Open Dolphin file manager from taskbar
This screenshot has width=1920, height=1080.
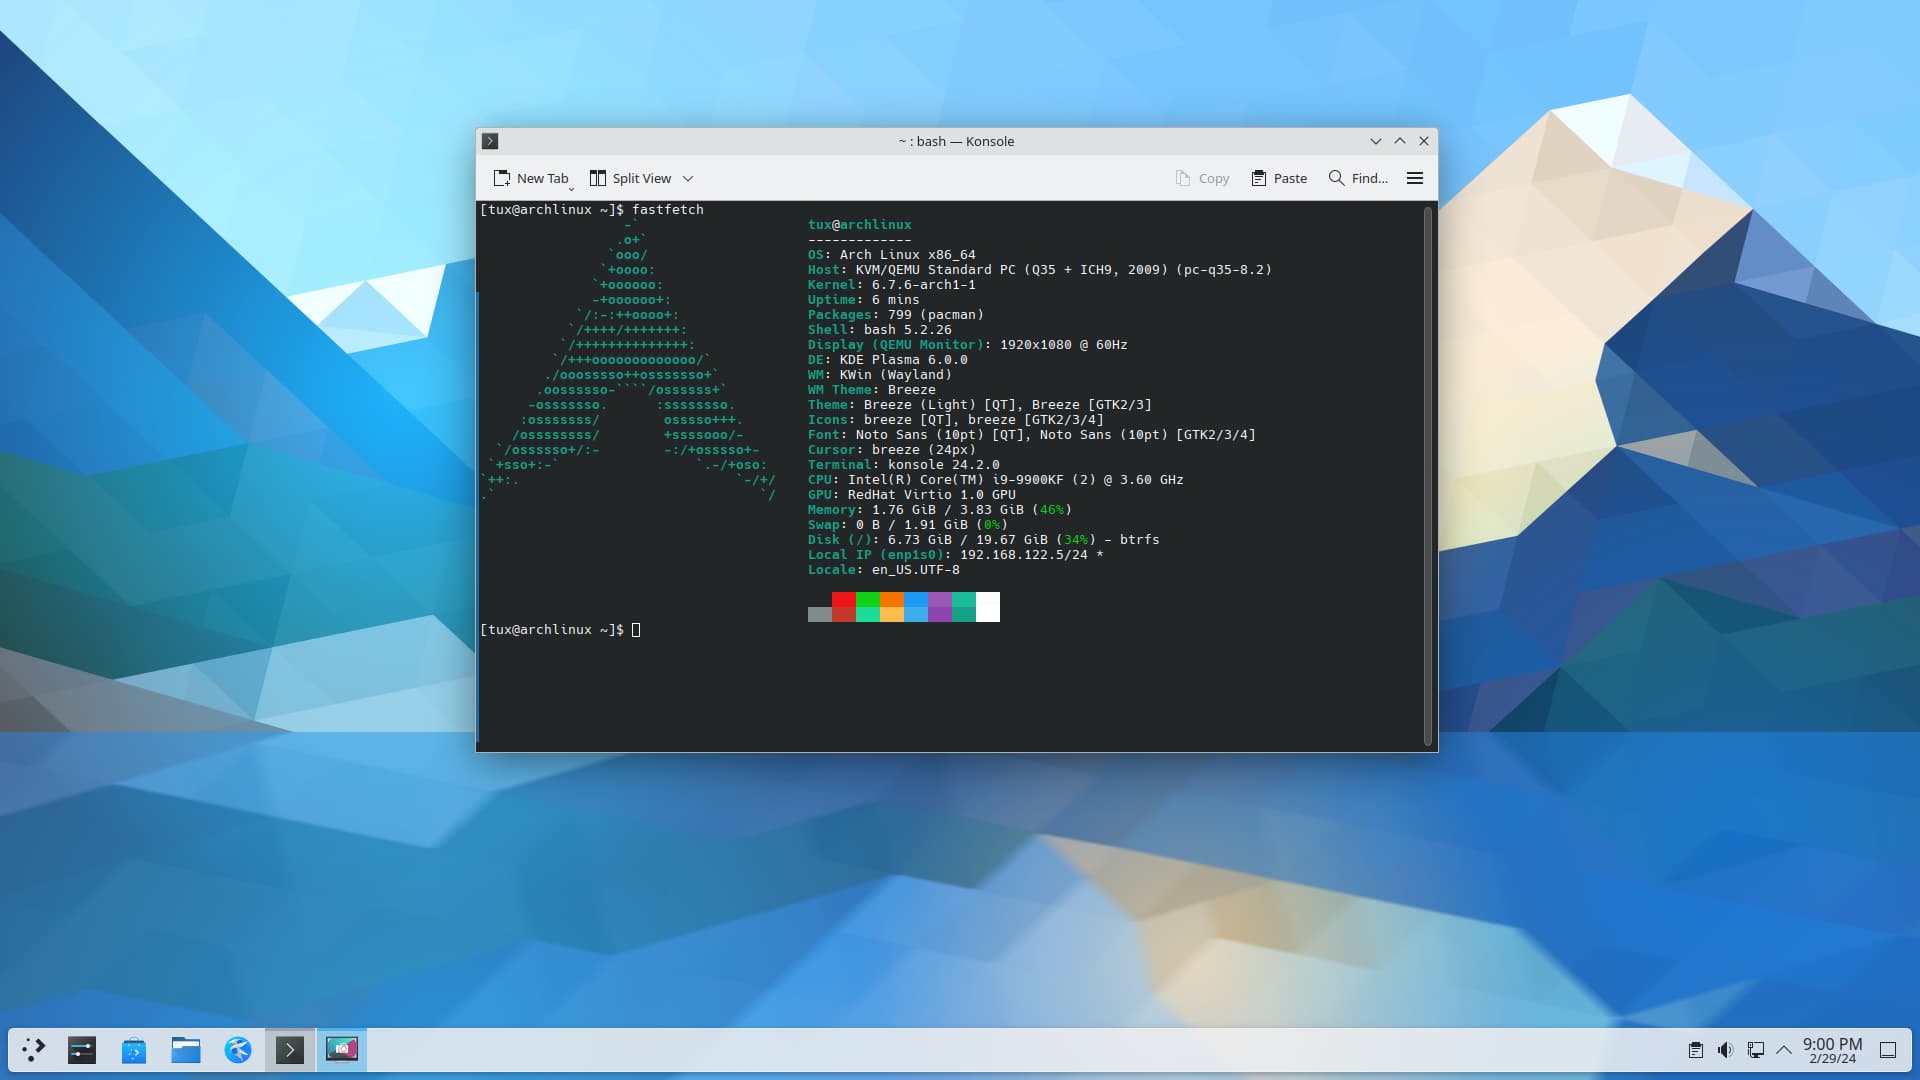click(186, 1050)
